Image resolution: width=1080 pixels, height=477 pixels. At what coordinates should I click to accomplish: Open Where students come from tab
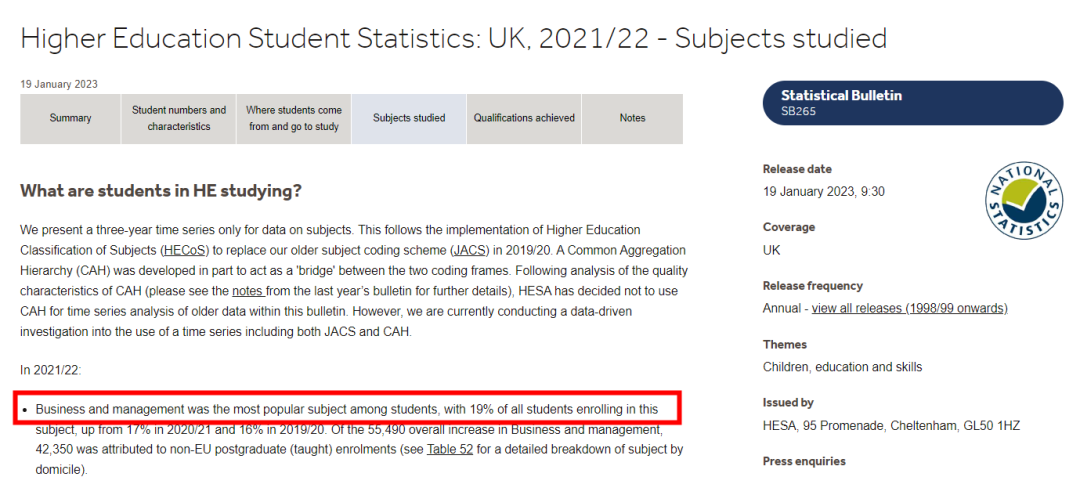coord(294,118)
